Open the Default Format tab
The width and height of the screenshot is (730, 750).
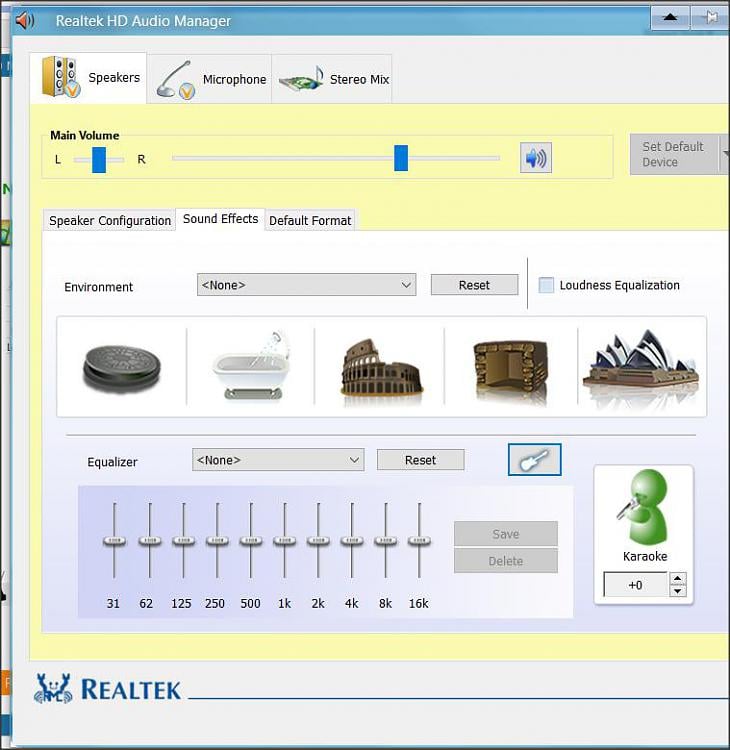310,221
